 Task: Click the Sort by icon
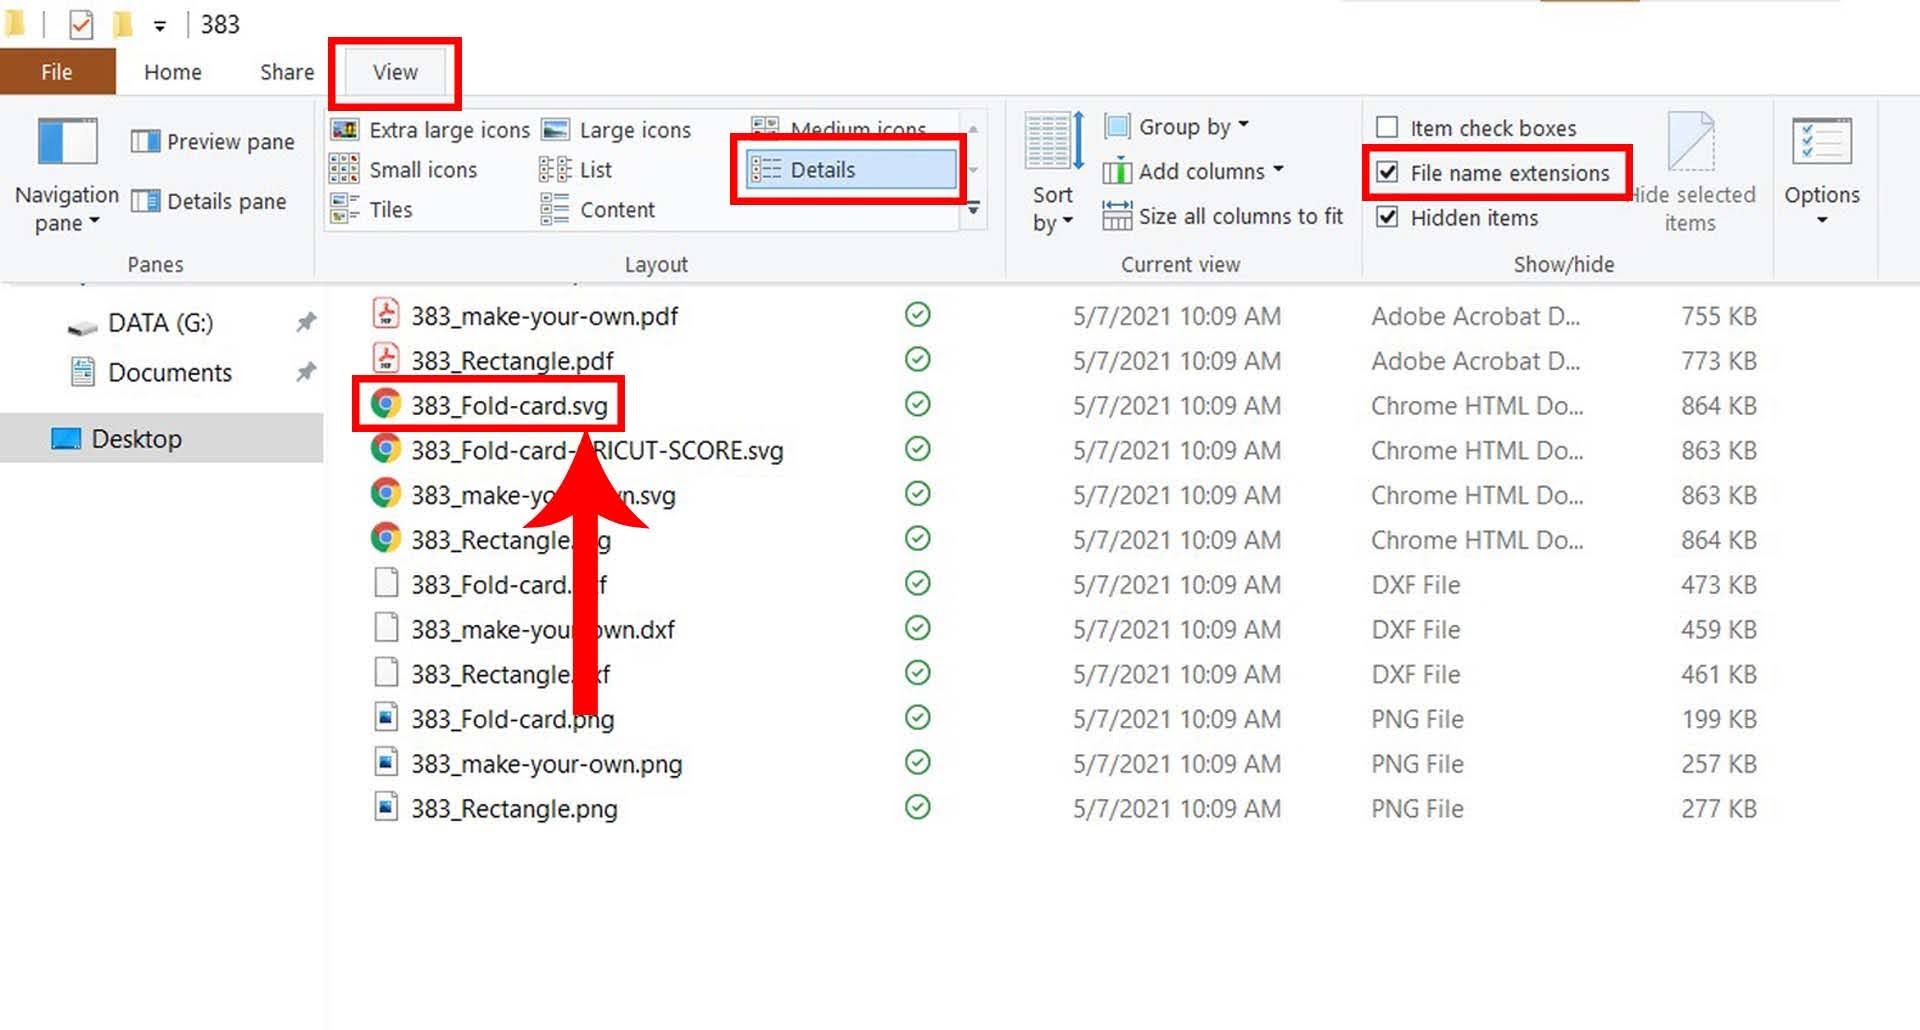click(x=1053, y=142)
